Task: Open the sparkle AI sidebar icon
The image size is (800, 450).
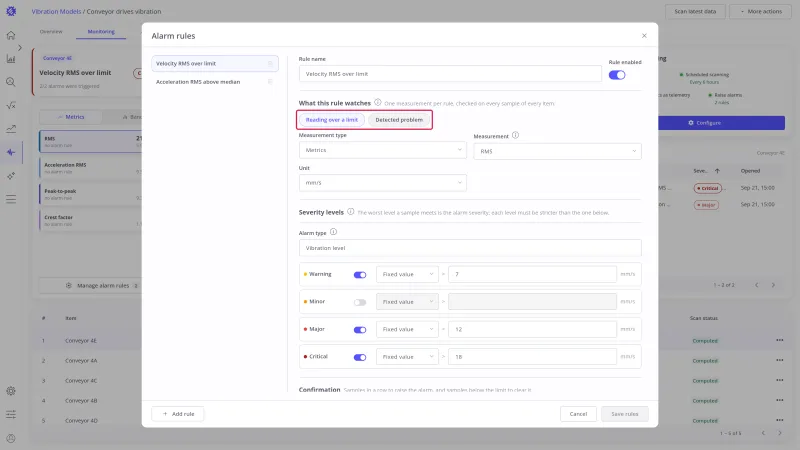Action: [11, 176]
